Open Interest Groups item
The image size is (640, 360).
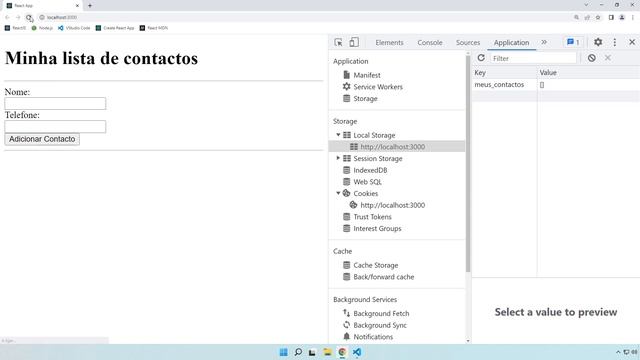[x=372, y=229]
